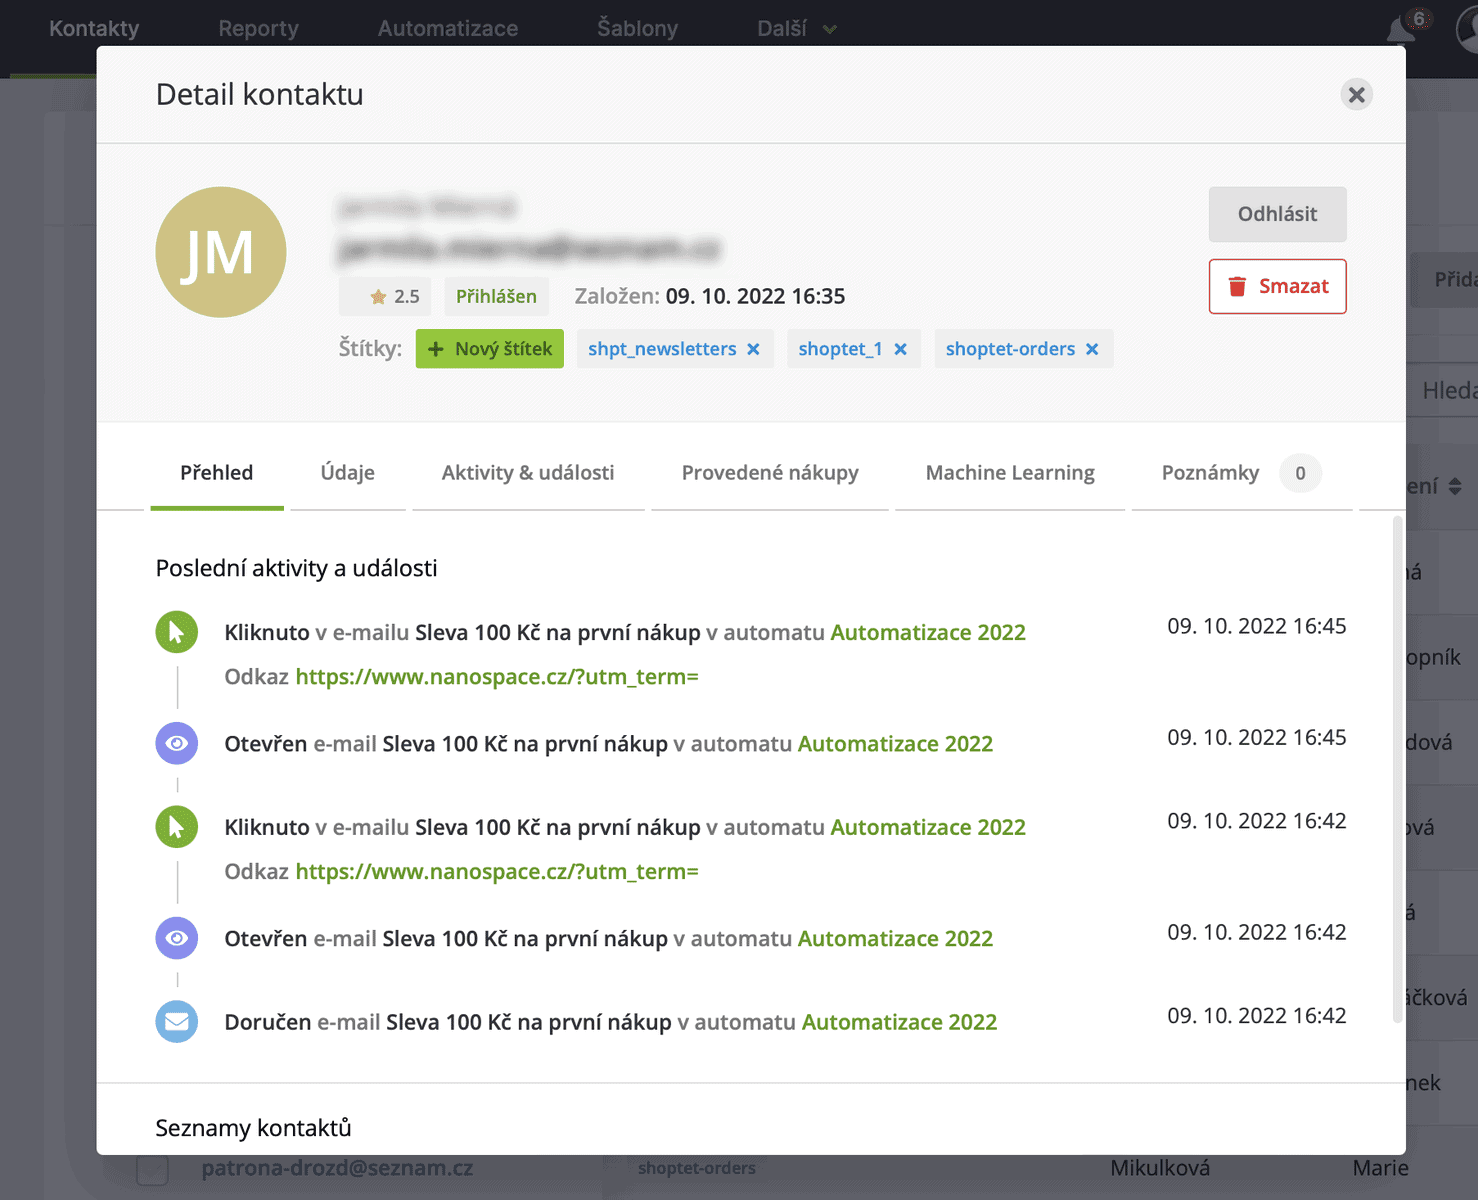Click the star rating 2.5 badge
The width and height of the screenshot is (1478, 1200).
point(394,296)
